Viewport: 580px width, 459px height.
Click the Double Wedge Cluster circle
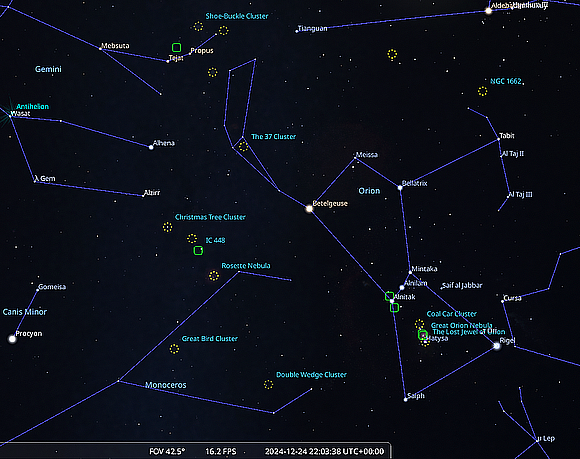click(269, 385)
